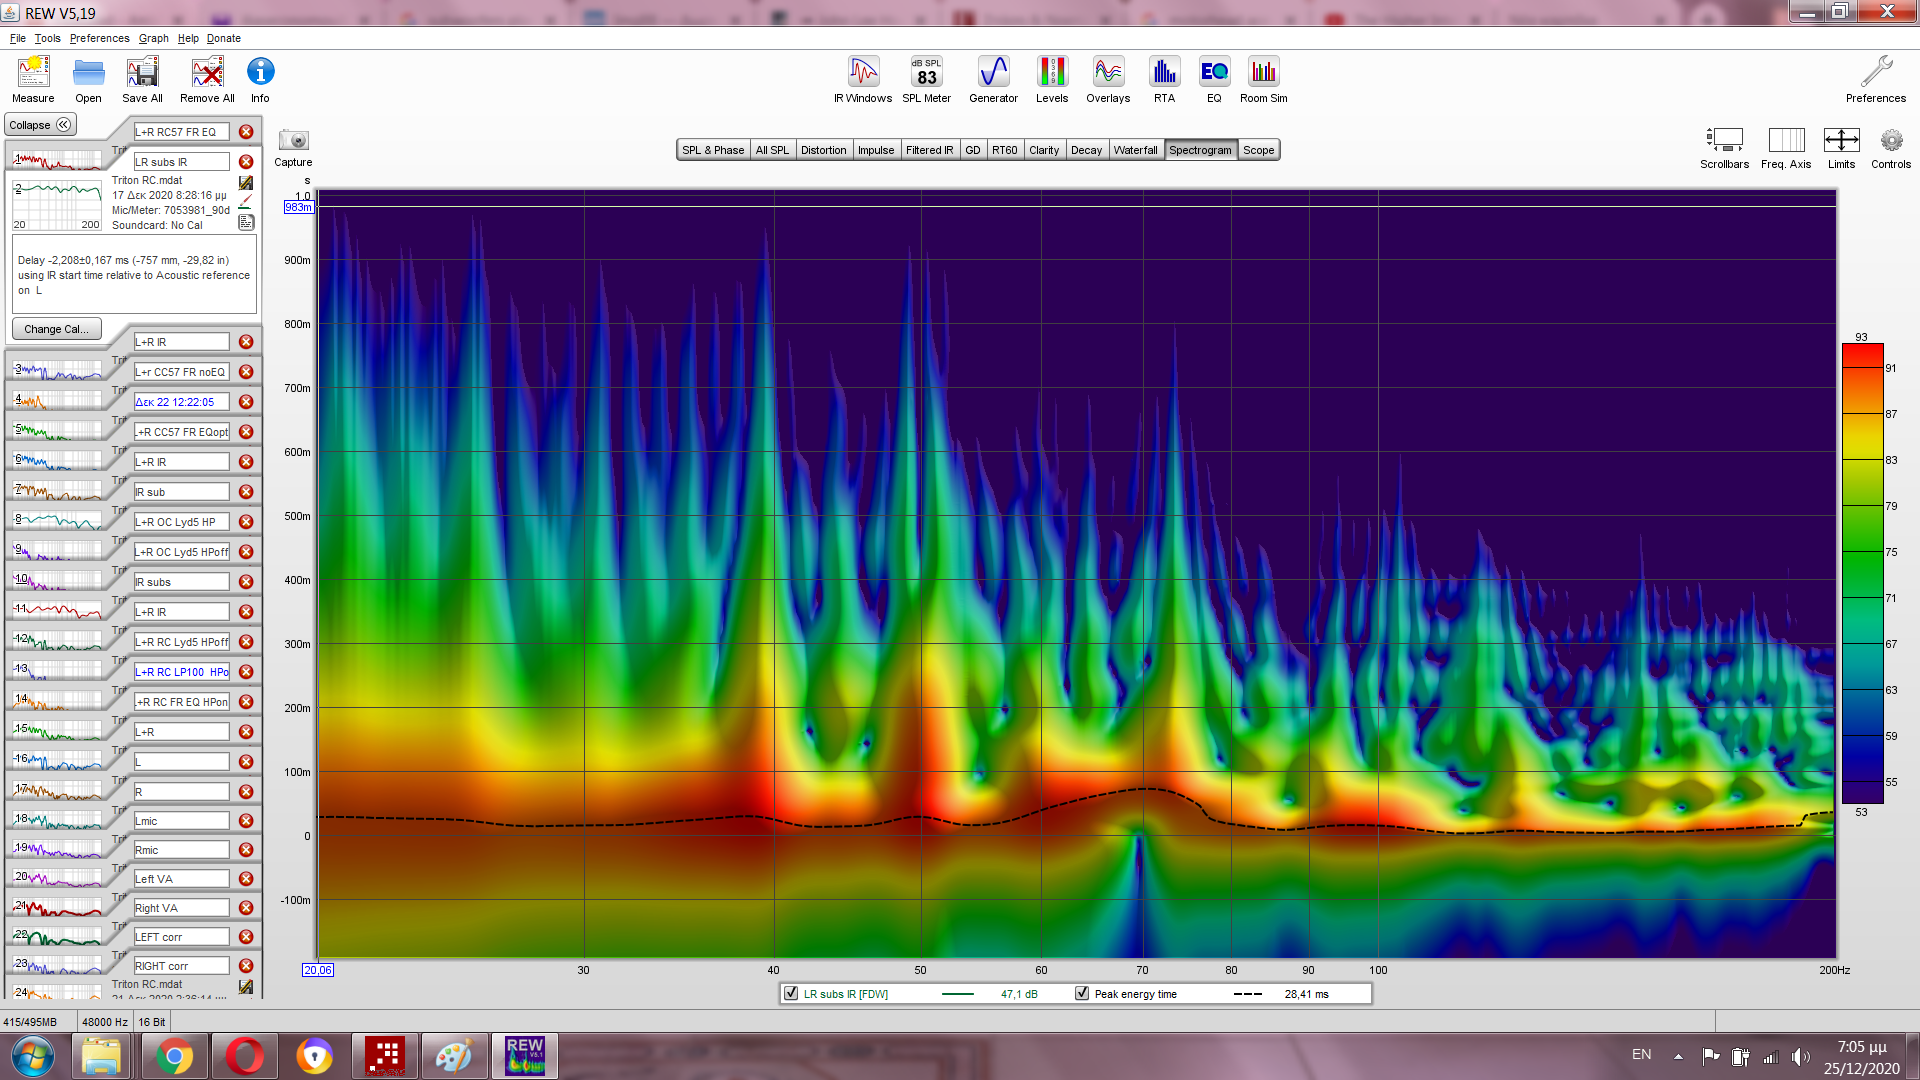Toggle graph Scrollbars icon
The width and height of the screenshot is (1920, 1080).
[1724, 140]
